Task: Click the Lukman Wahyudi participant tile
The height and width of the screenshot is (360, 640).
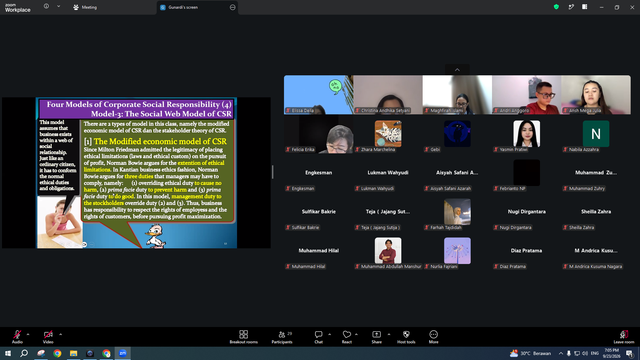Action: click(x=388, y=173)
